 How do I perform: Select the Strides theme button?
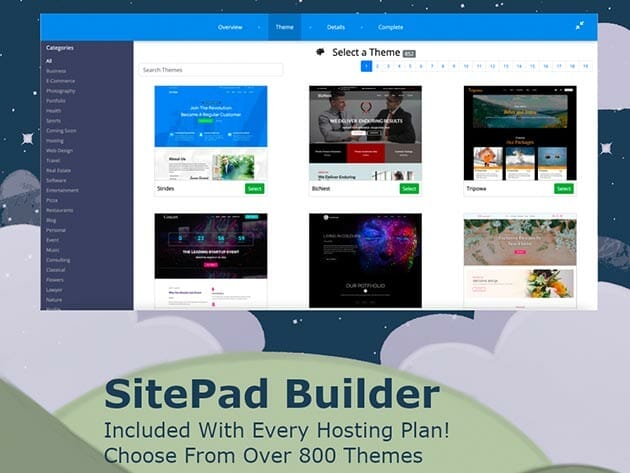click(254, 188)
